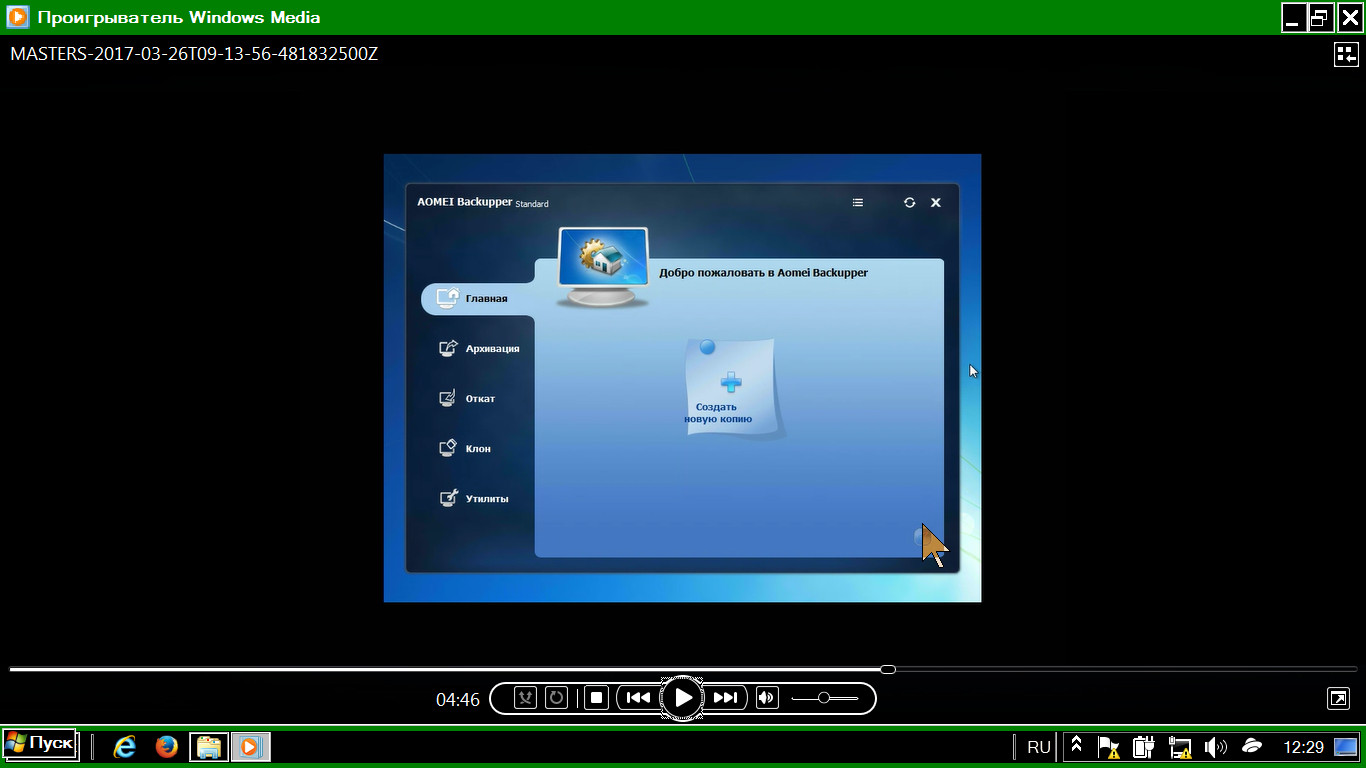Skip to the next track
The height and width of the screenshot is (768, 1366).
pos(726,698)
